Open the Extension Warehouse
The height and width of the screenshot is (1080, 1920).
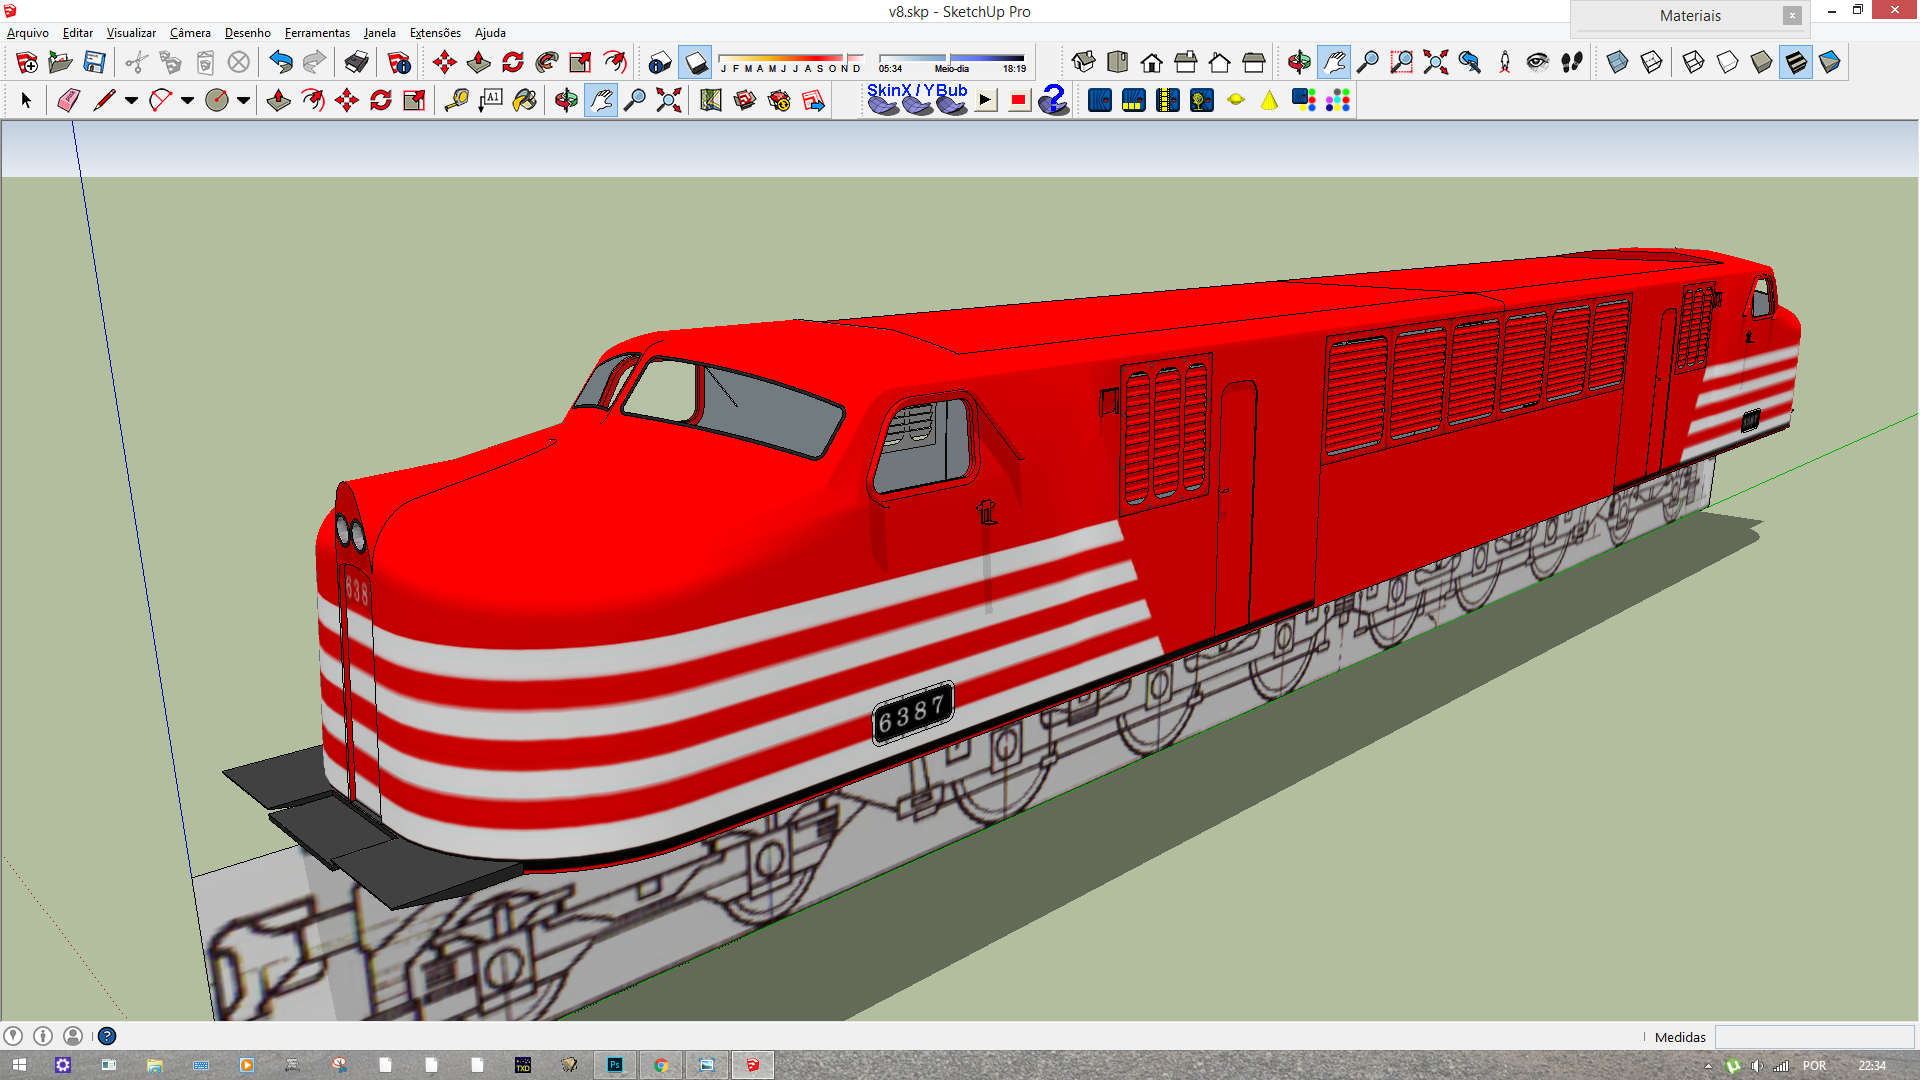pos(779,100)
